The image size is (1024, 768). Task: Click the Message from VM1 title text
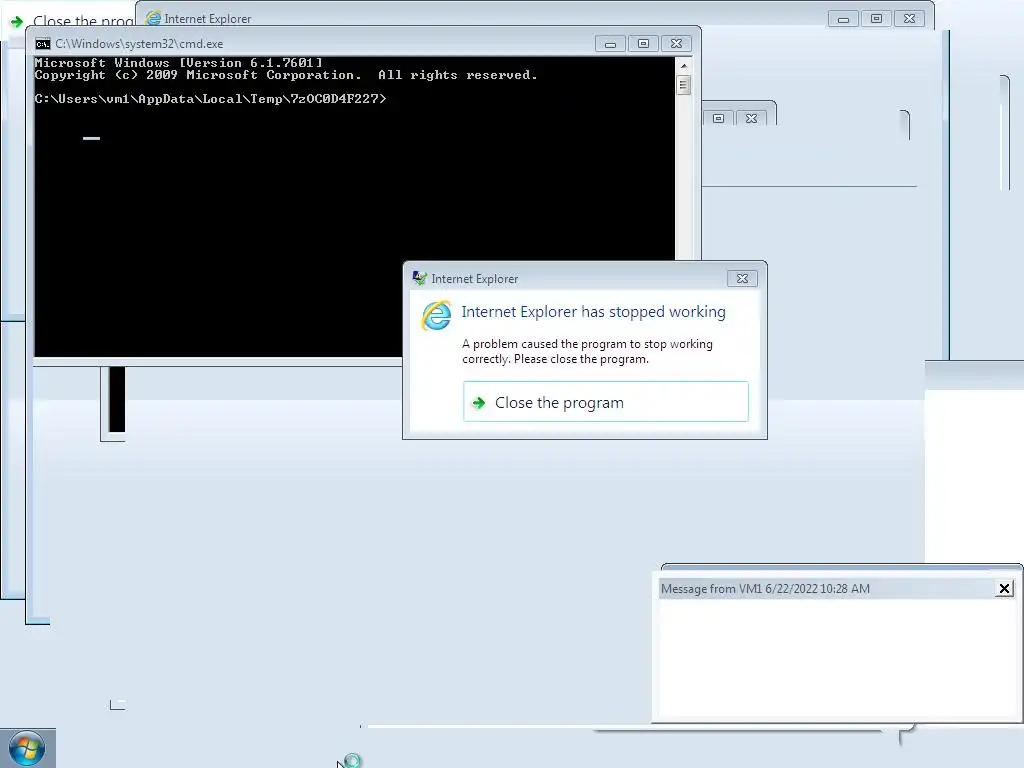tap(765, 588)
